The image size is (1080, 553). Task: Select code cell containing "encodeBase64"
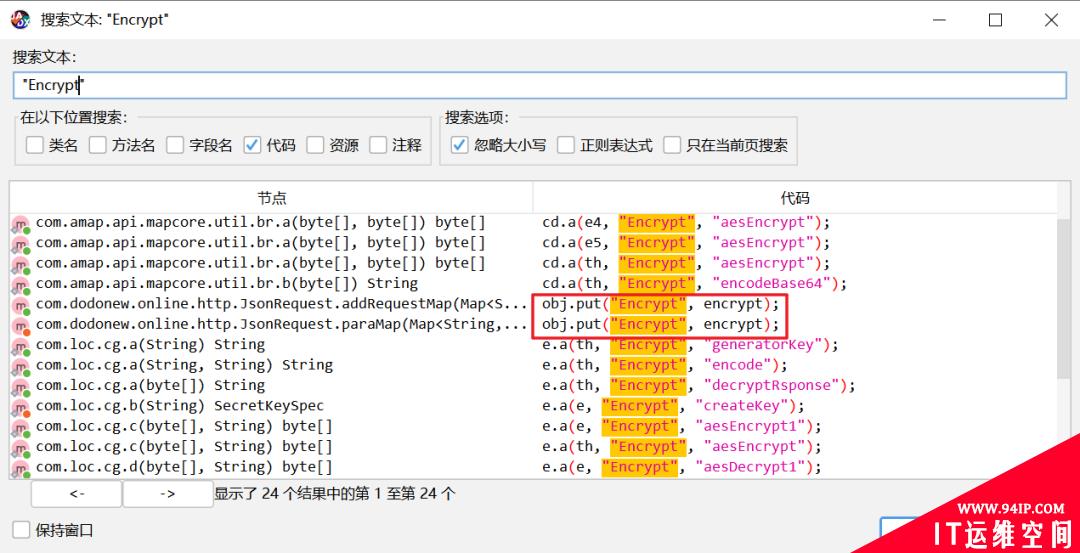coord(695,284)
